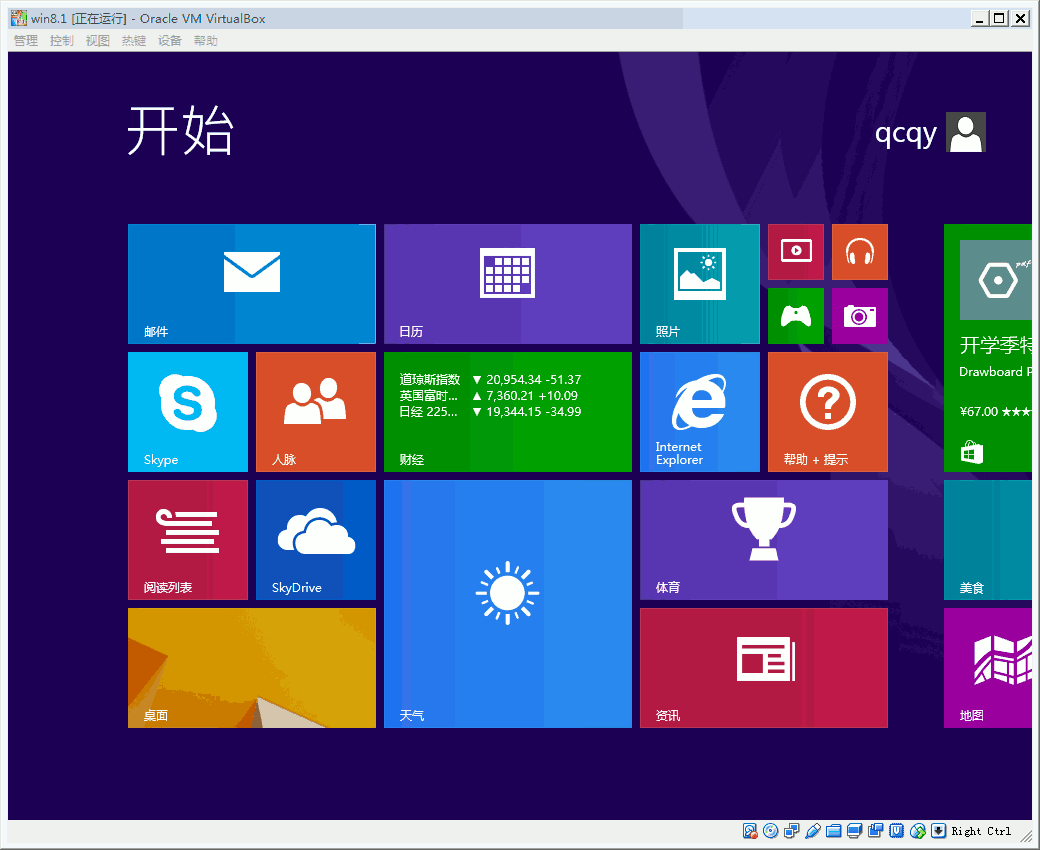Click the qcqy user name
Screen dimensions: 1040x850
[905, 135]
